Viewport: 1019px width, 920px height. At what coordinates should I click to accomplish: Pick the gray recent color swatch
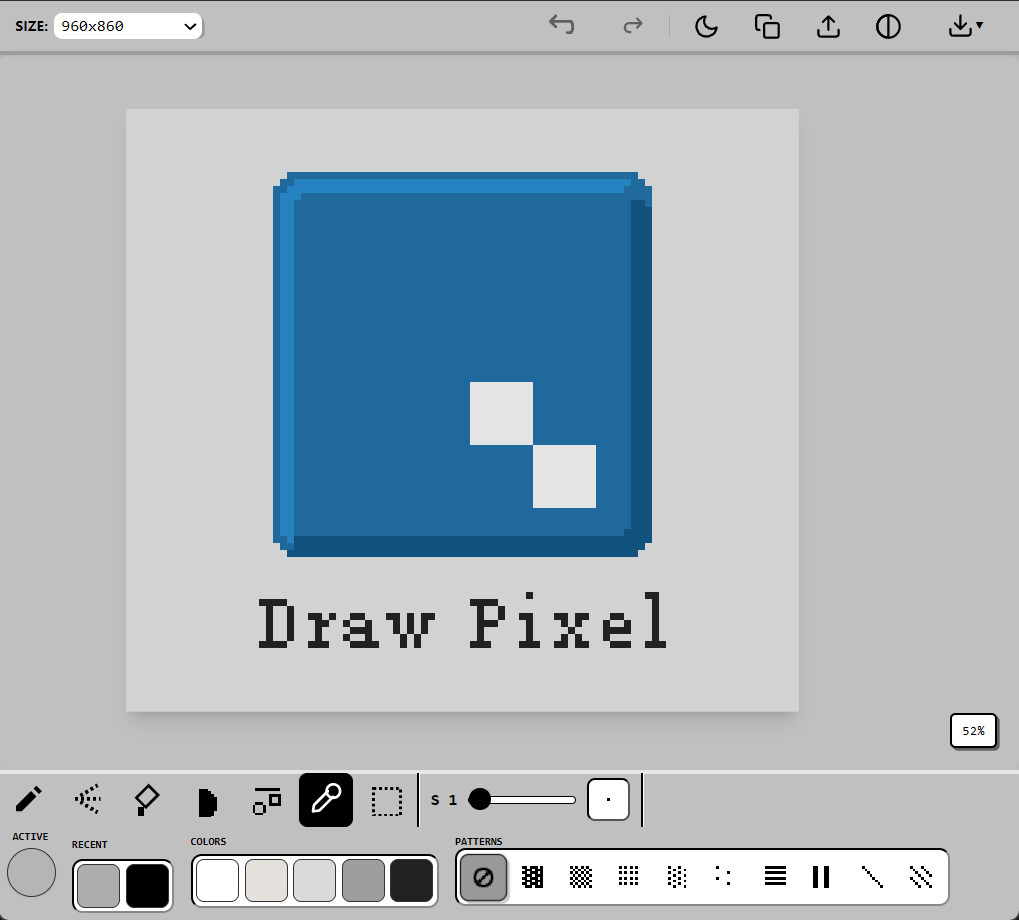[x=98, y=886]
